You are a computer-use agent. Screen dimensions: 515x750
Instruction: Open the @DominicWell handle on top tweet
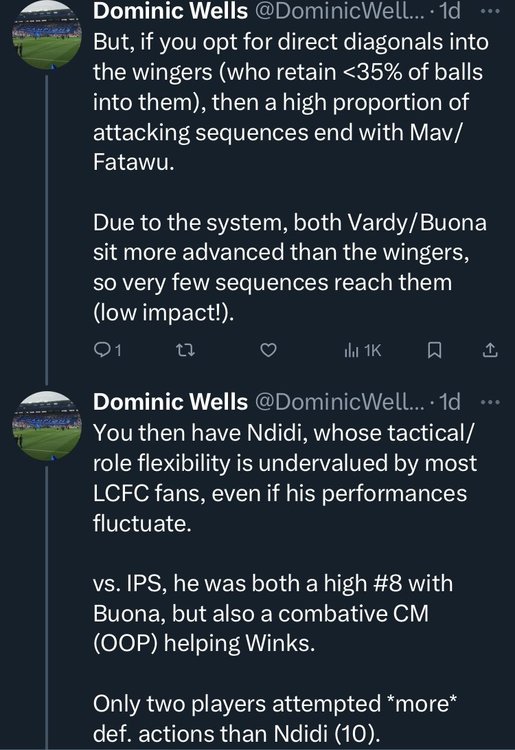click(x=339, y=11)
